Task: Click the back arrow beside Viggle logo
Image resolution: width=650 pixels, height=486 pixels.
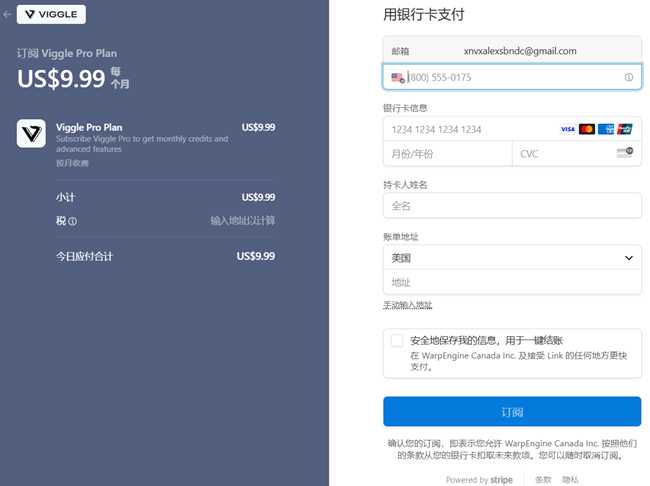Action: (8, 15)
